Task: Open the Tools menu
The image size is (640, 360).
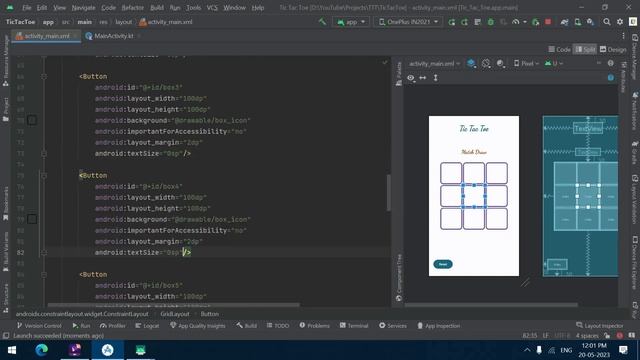Action: (193, 8)
